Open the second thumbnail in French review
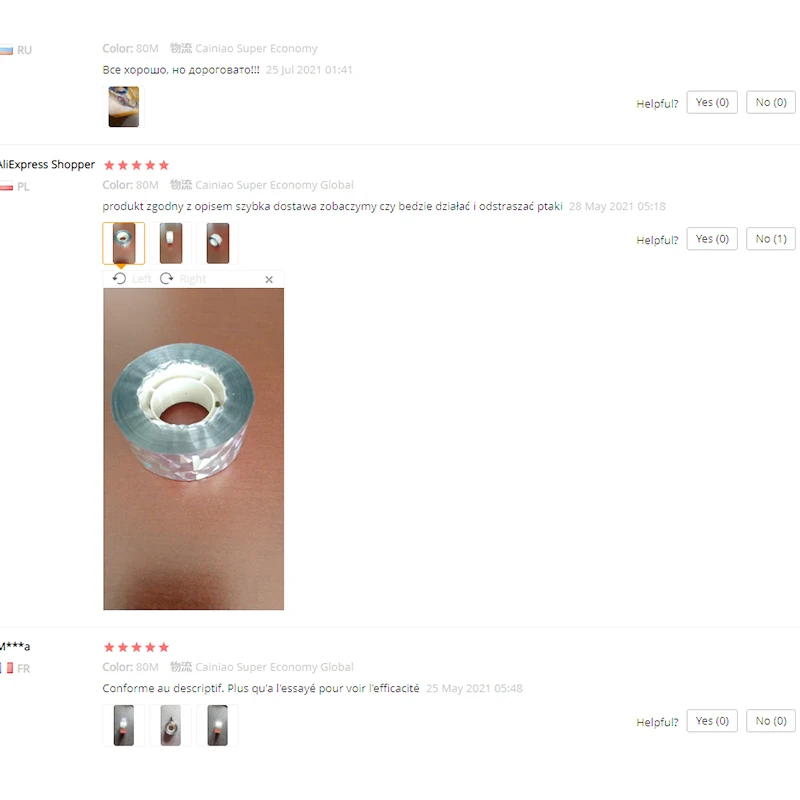 (x=170, y=726)
